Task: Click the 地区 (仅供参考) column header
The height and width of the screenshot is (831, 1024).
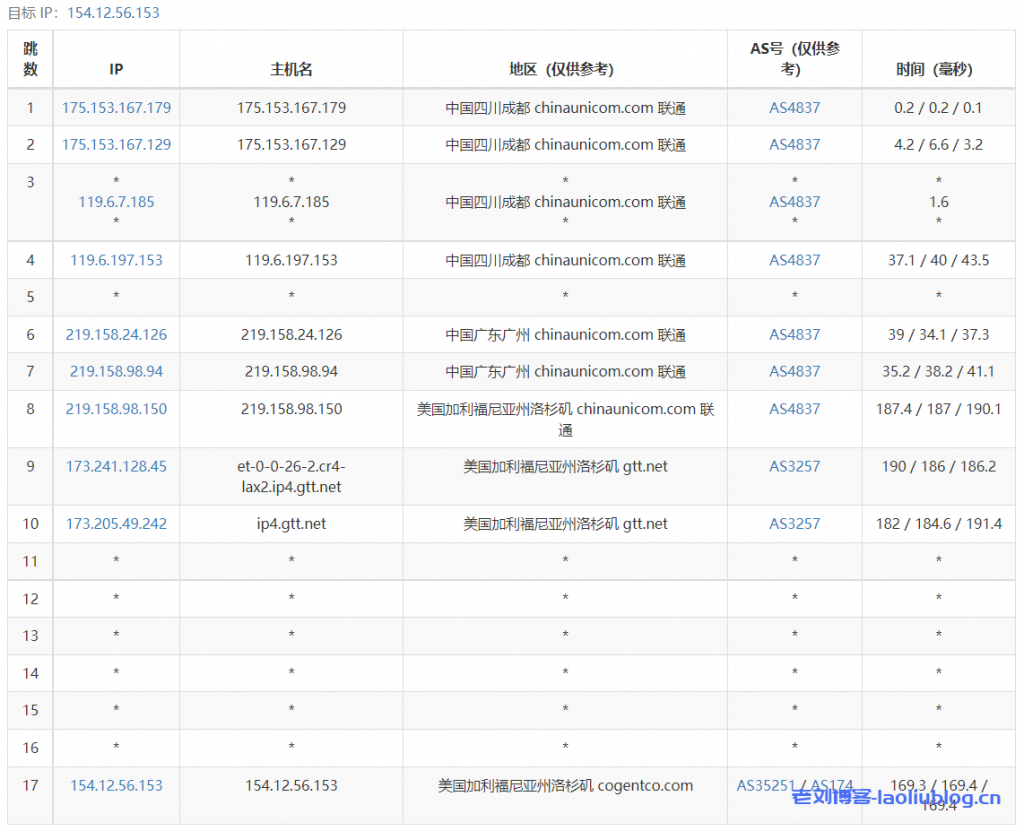Action: coord(565,69)
